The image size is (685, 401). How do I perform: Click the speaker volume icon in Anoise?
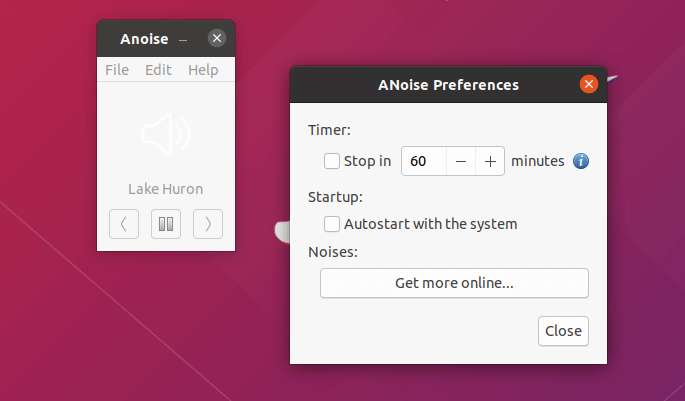(x=166, y=134)
